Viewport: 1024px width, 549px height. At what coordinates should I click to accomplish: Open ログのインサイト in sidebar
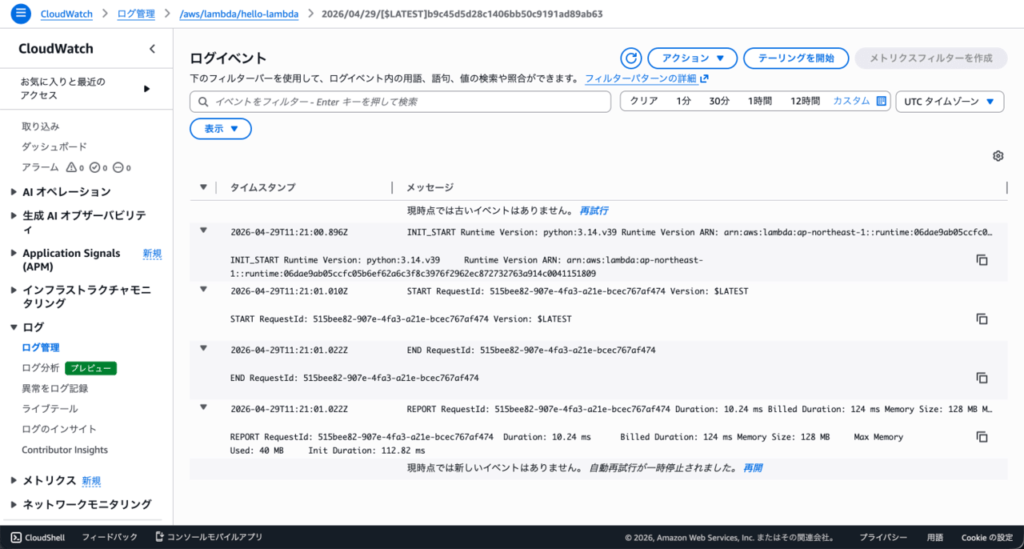pyautogui.click(x=59, y=429)
